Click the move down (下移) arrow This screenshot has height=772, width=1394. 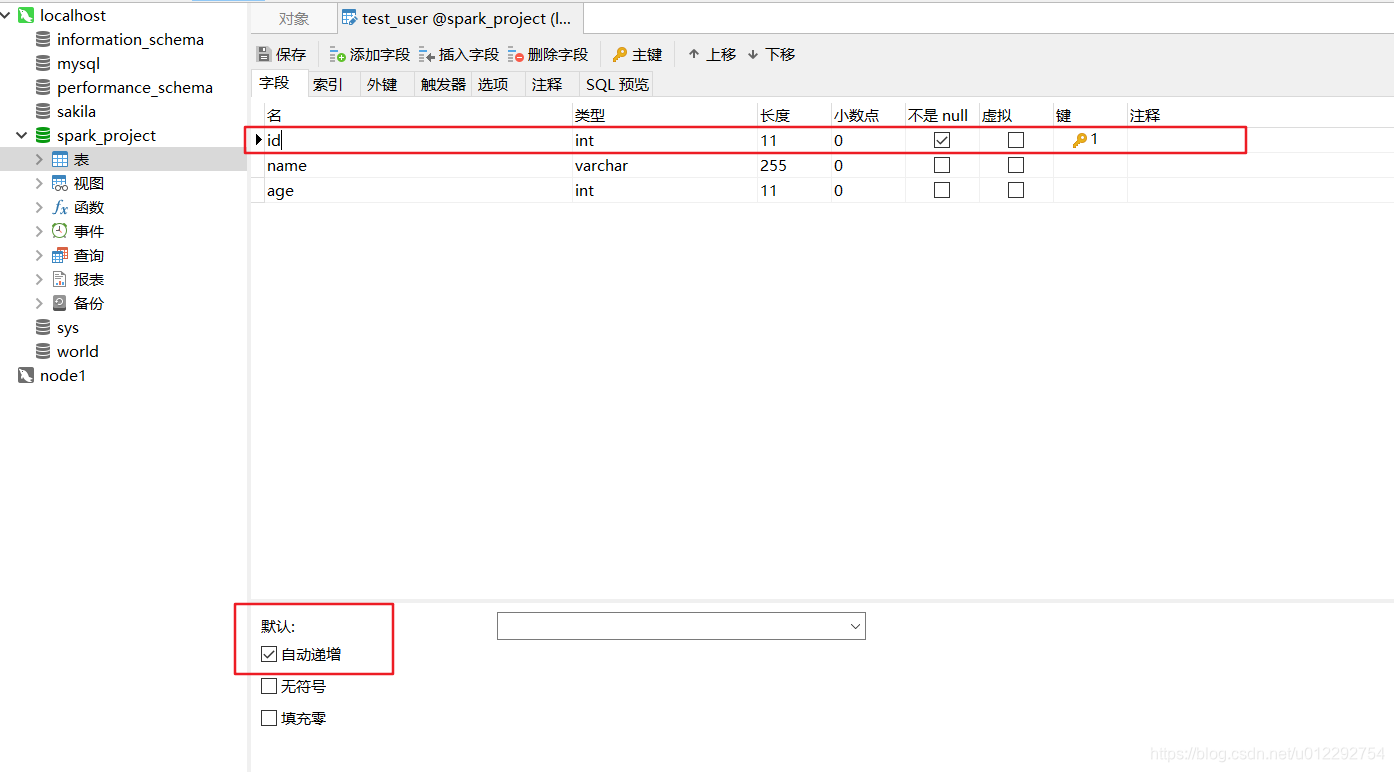[x=753, y=54]
